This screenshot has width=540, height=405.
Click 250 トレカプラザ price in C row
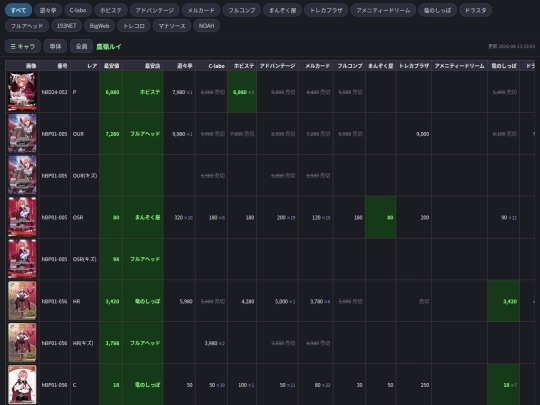[x=425, y=385]
